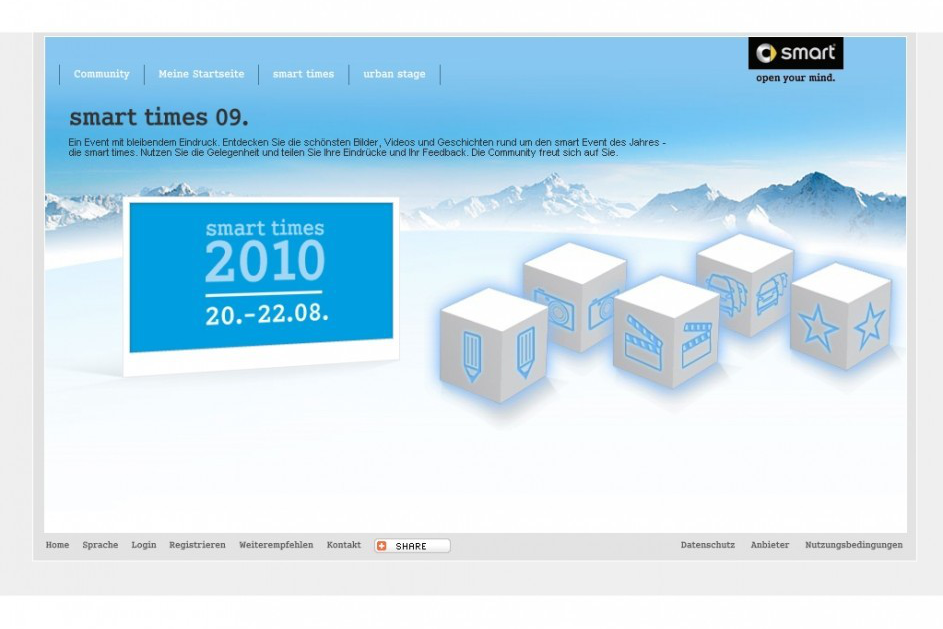Open the Datenschutz link
The image size is (943, 629).
[708, 545]
